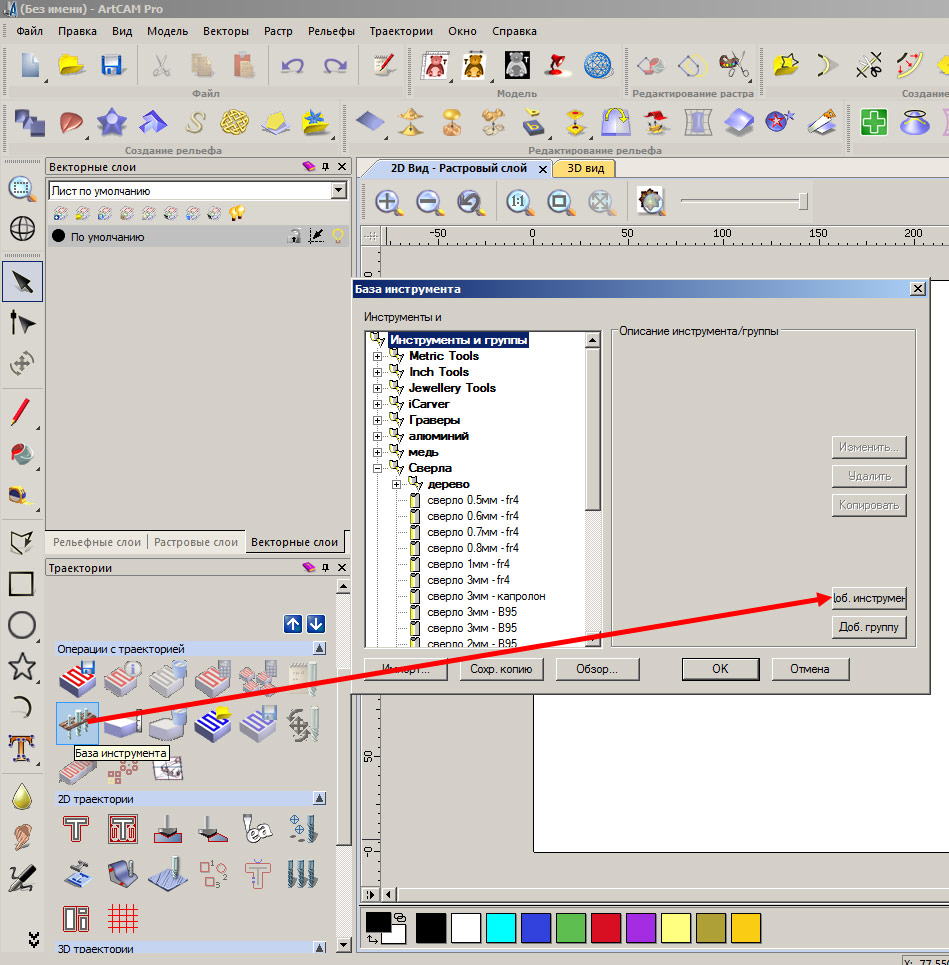The width and height of the screenshot is (949, 965).
Task: Select the node editing tool
Action: click(22, 322)
